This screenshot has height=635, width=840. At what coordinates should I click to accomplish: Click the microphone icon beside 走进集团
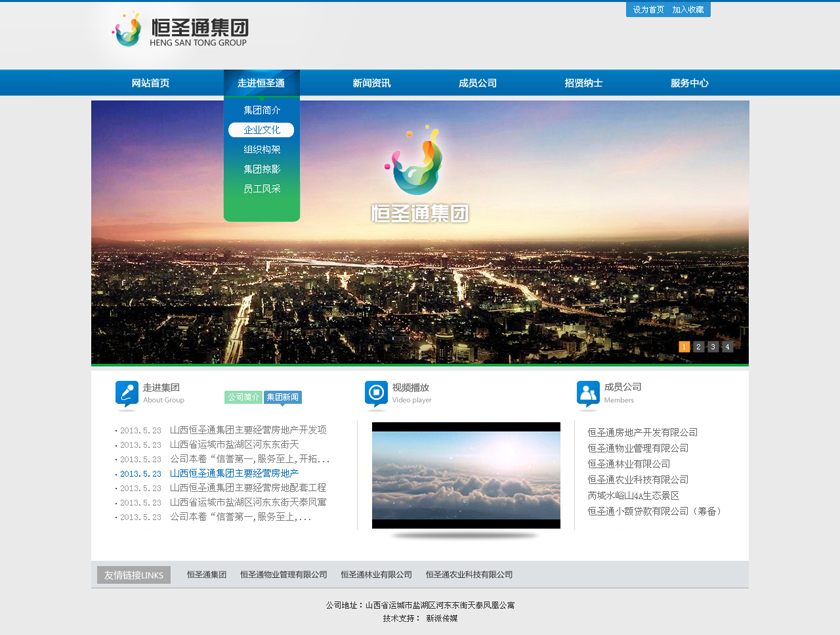pos(126,394)
